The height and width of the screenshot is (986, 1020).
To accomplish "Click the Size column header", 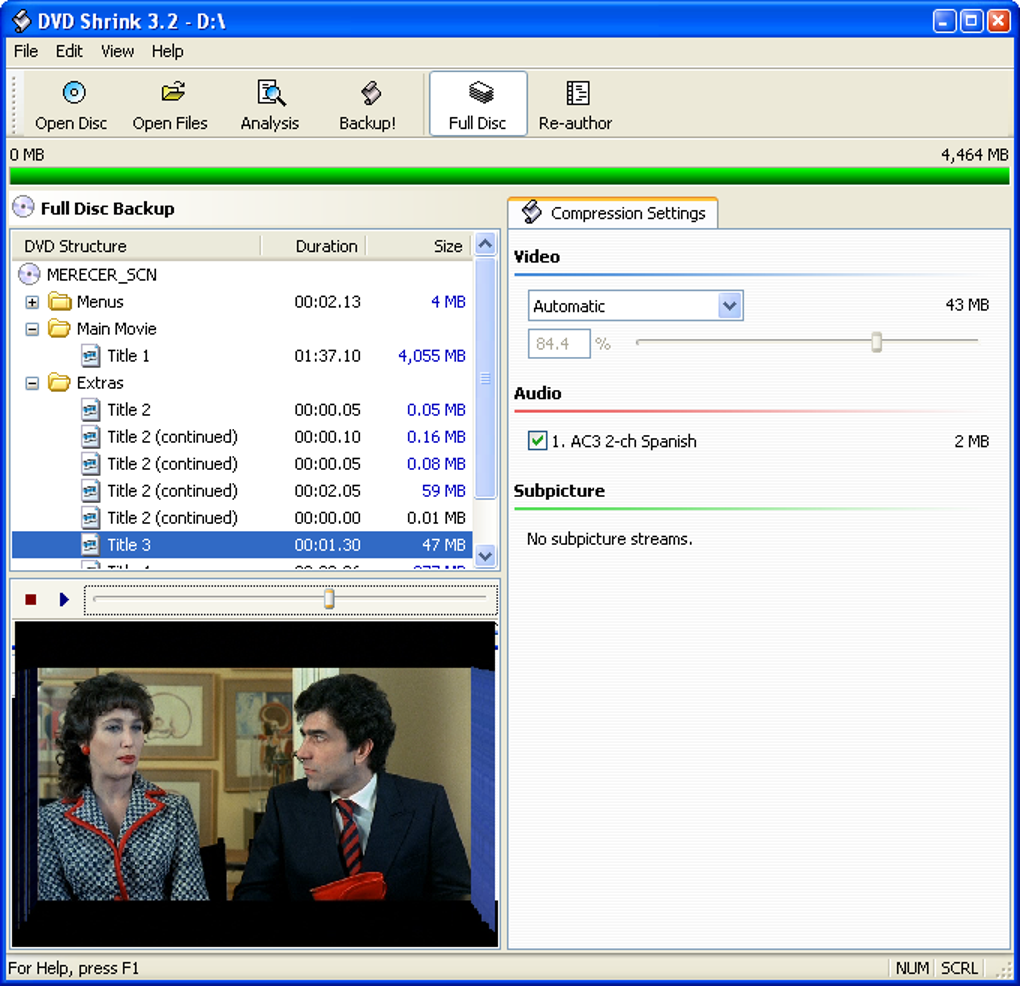I will (420, 246).
